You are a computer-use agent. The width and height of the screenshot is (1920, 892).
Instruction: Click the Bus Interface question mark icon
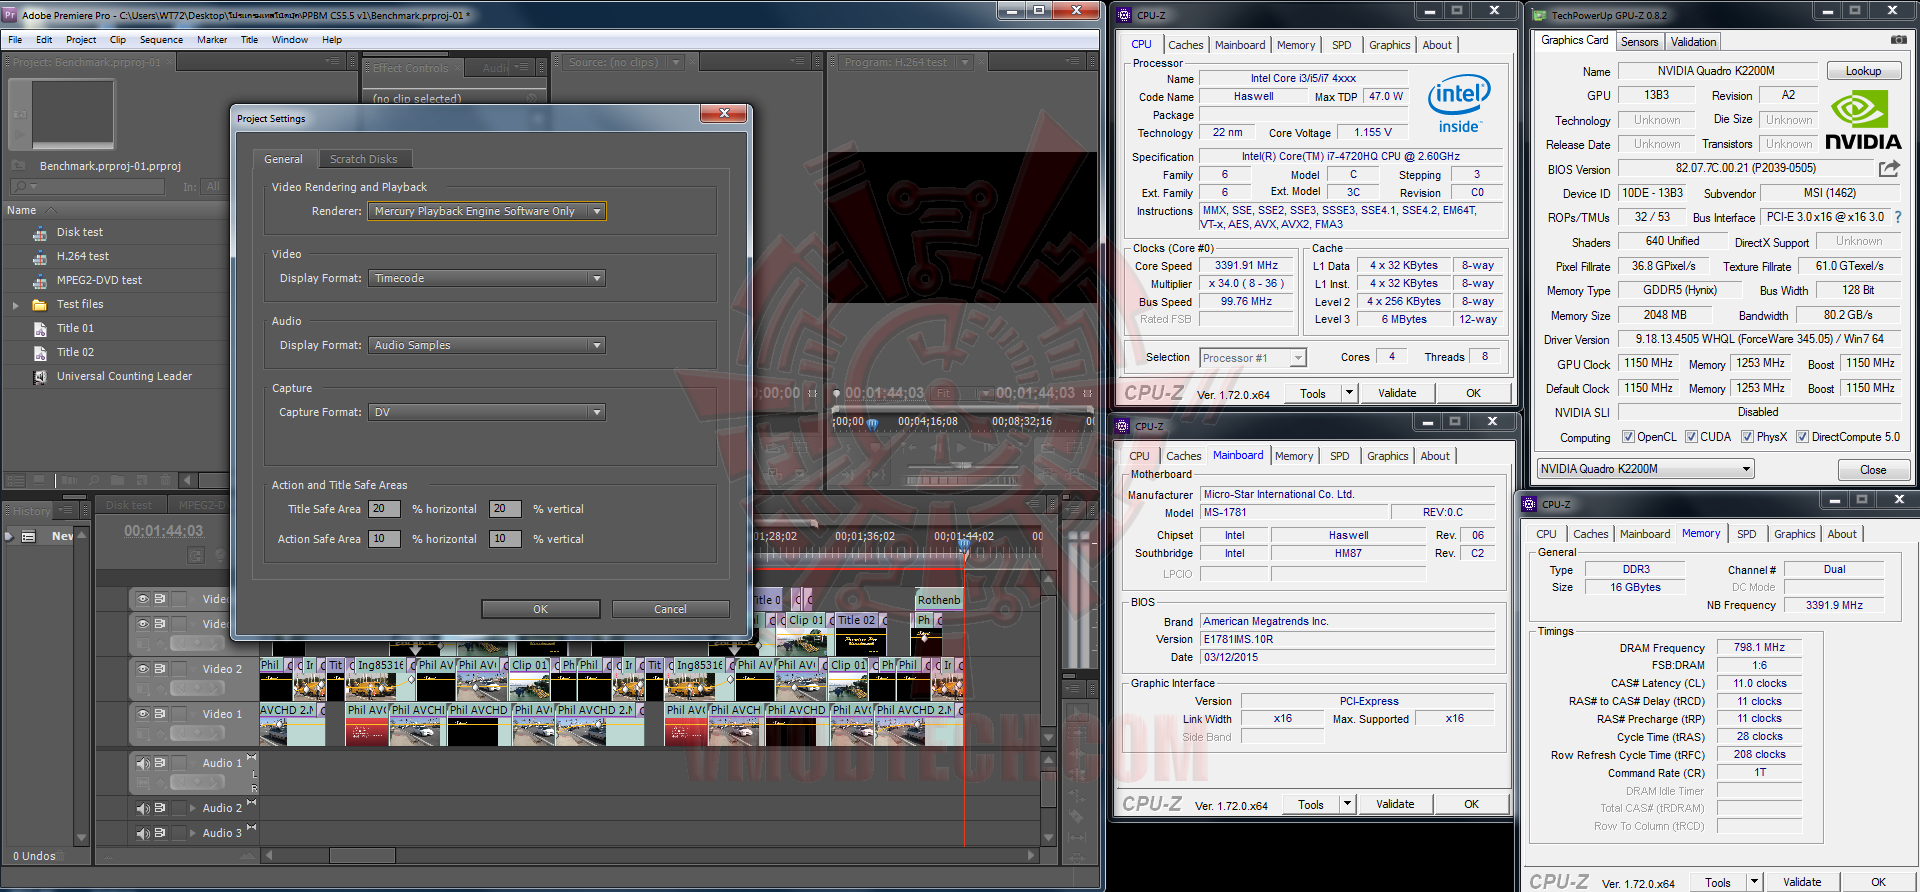pyautogui.click(x=1897, y=217)
